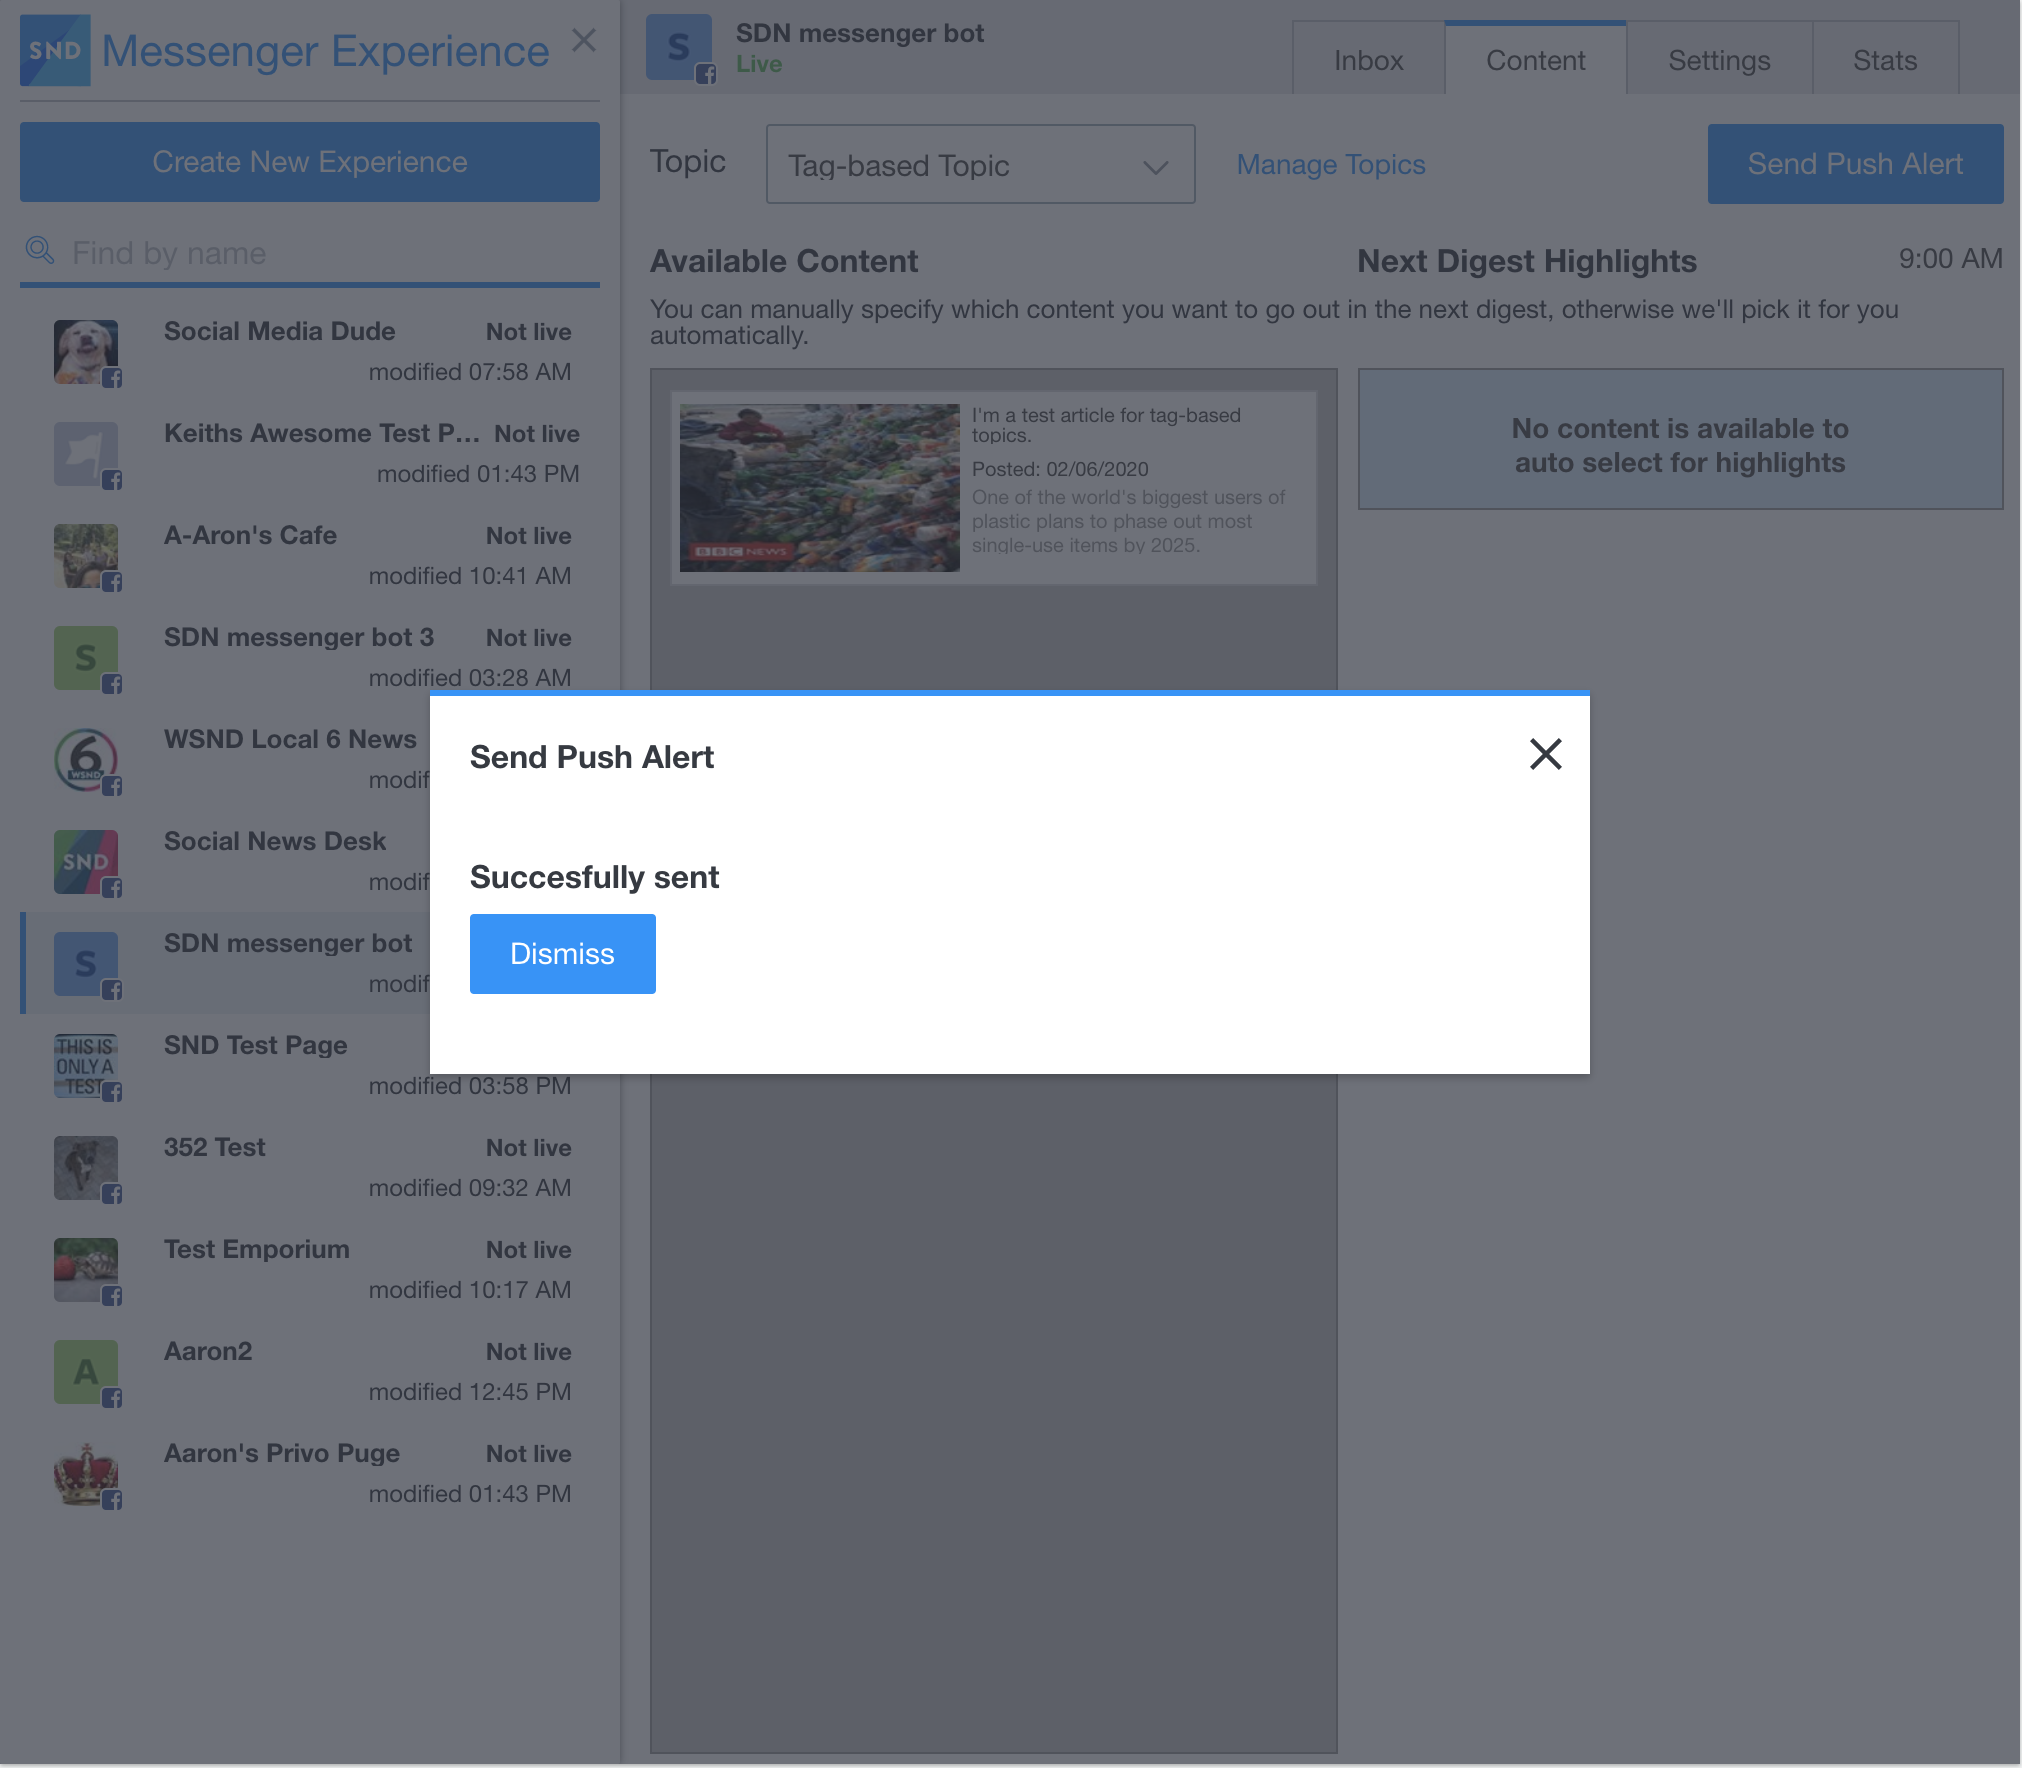This screenshot has height=1768, width=2022.
Task: Click Next Digest Highlights heading
Action: 1527,261
